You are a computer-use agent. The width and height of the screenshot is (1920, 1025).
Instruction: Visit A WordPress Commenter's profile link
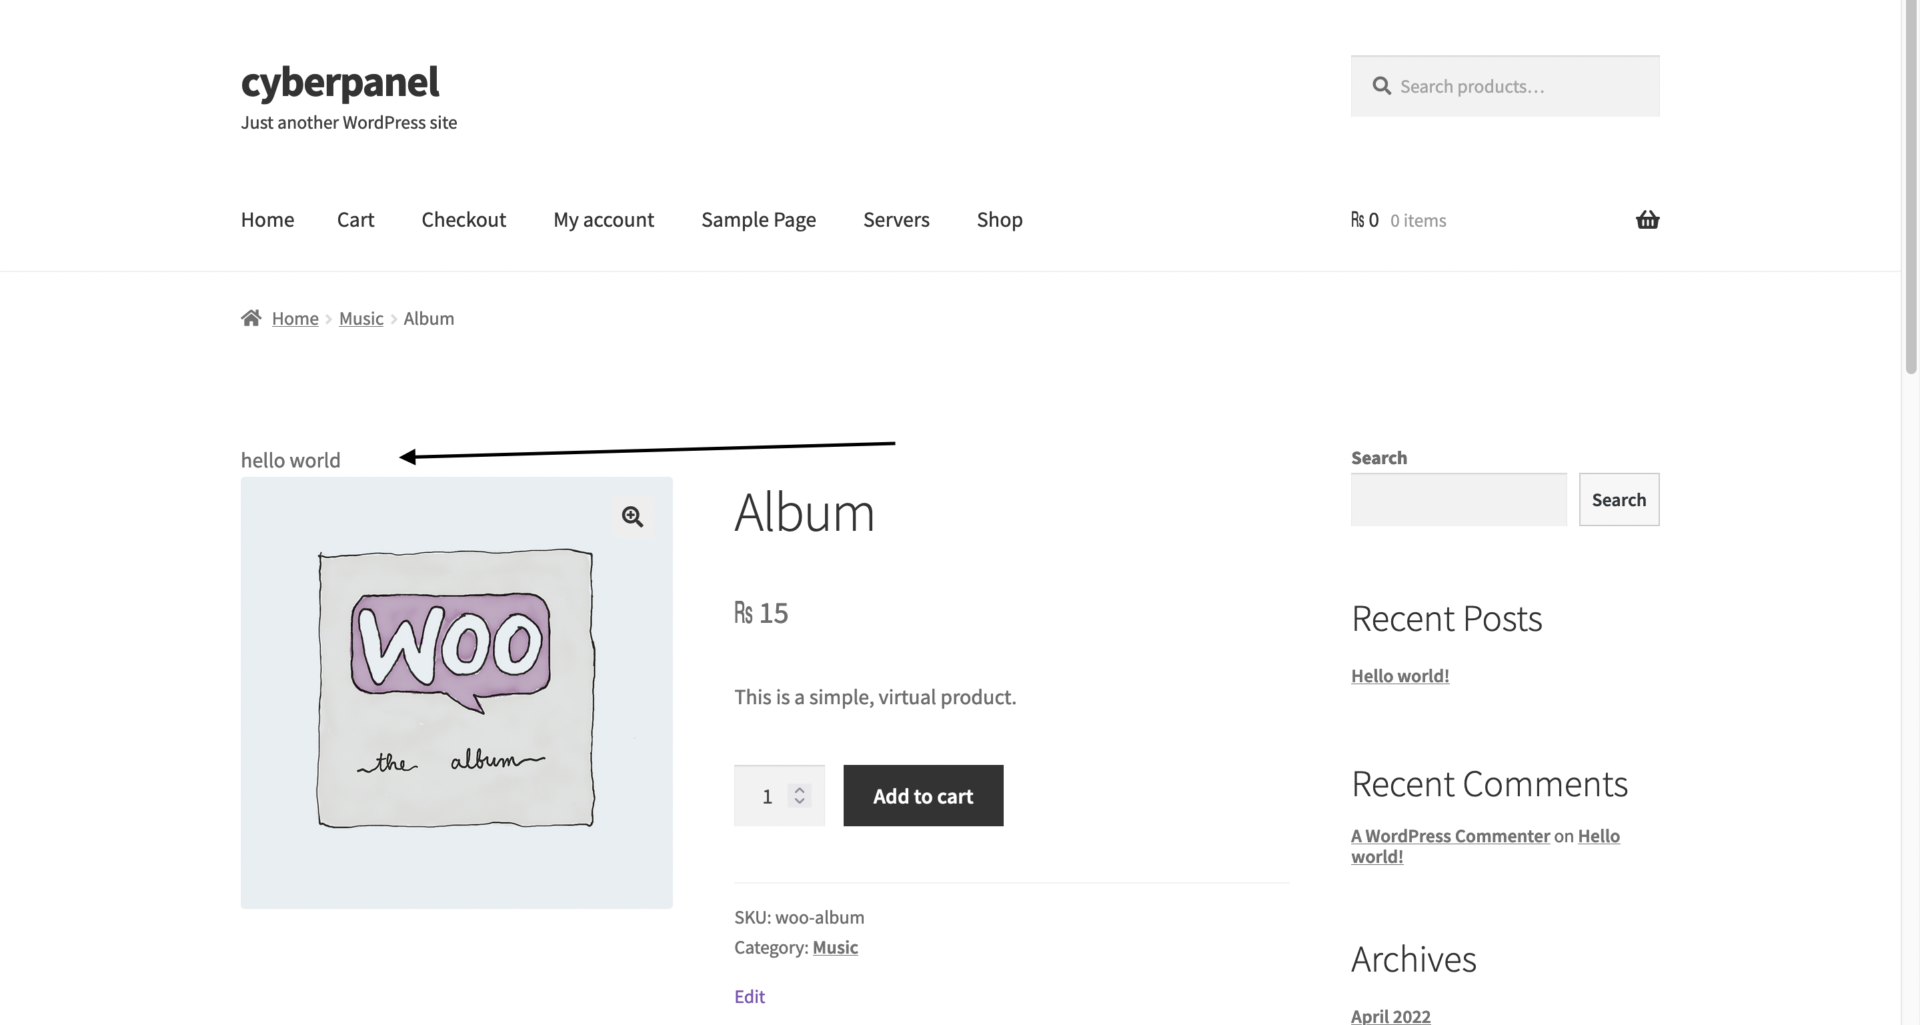[x=1450, y=835]
